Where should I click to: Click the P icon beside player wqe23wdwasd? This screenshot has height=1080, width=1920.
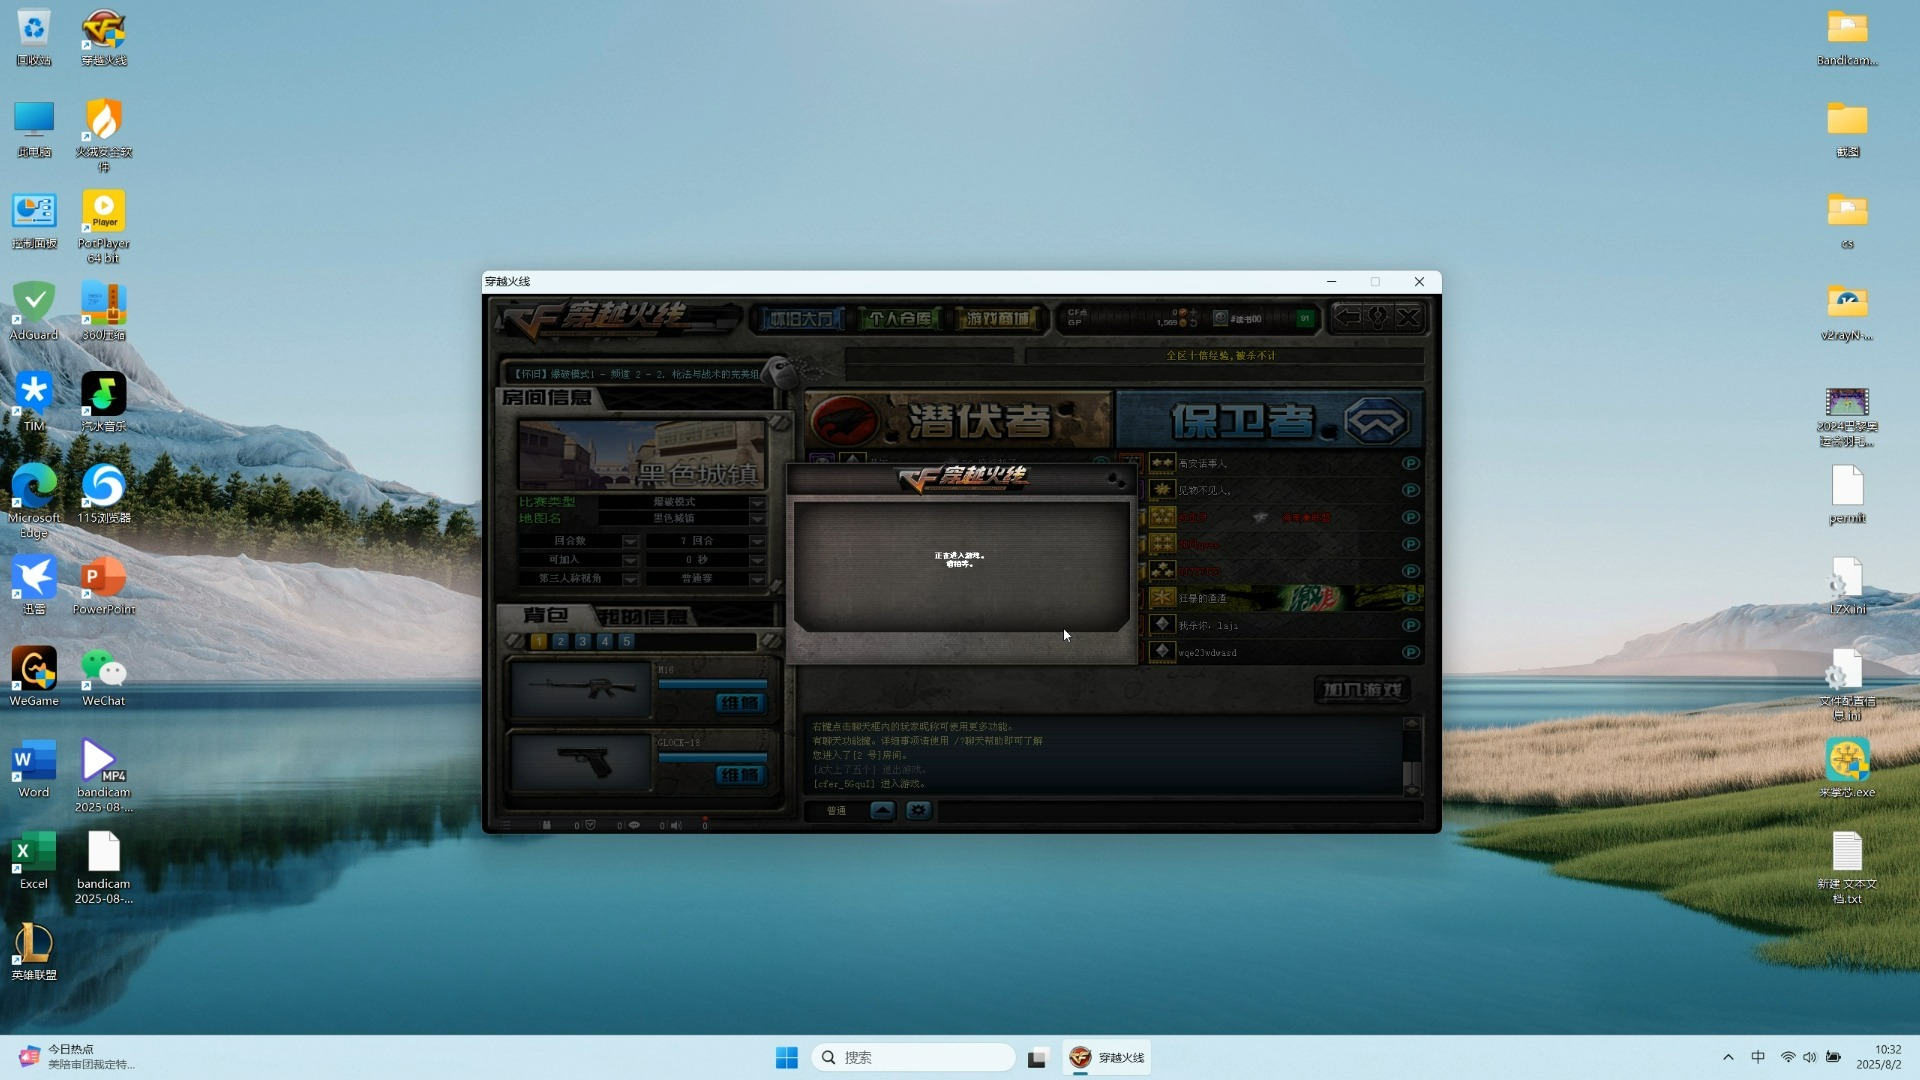pos(1410,652)
